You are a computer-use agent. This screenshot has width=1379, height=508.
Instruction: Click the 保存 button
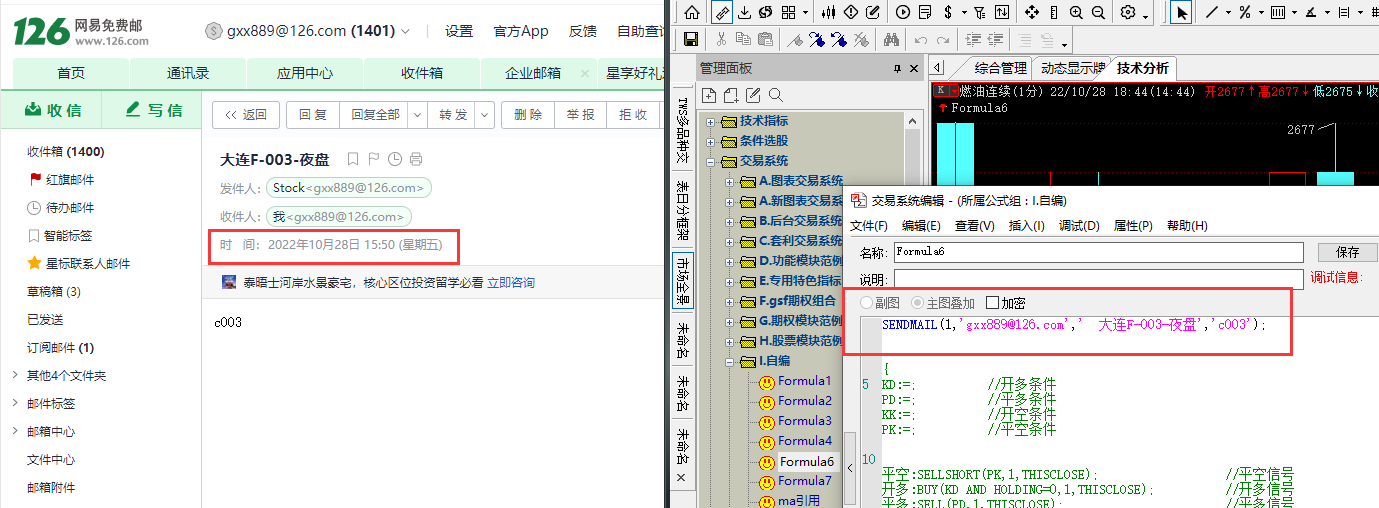(1347, 252)
